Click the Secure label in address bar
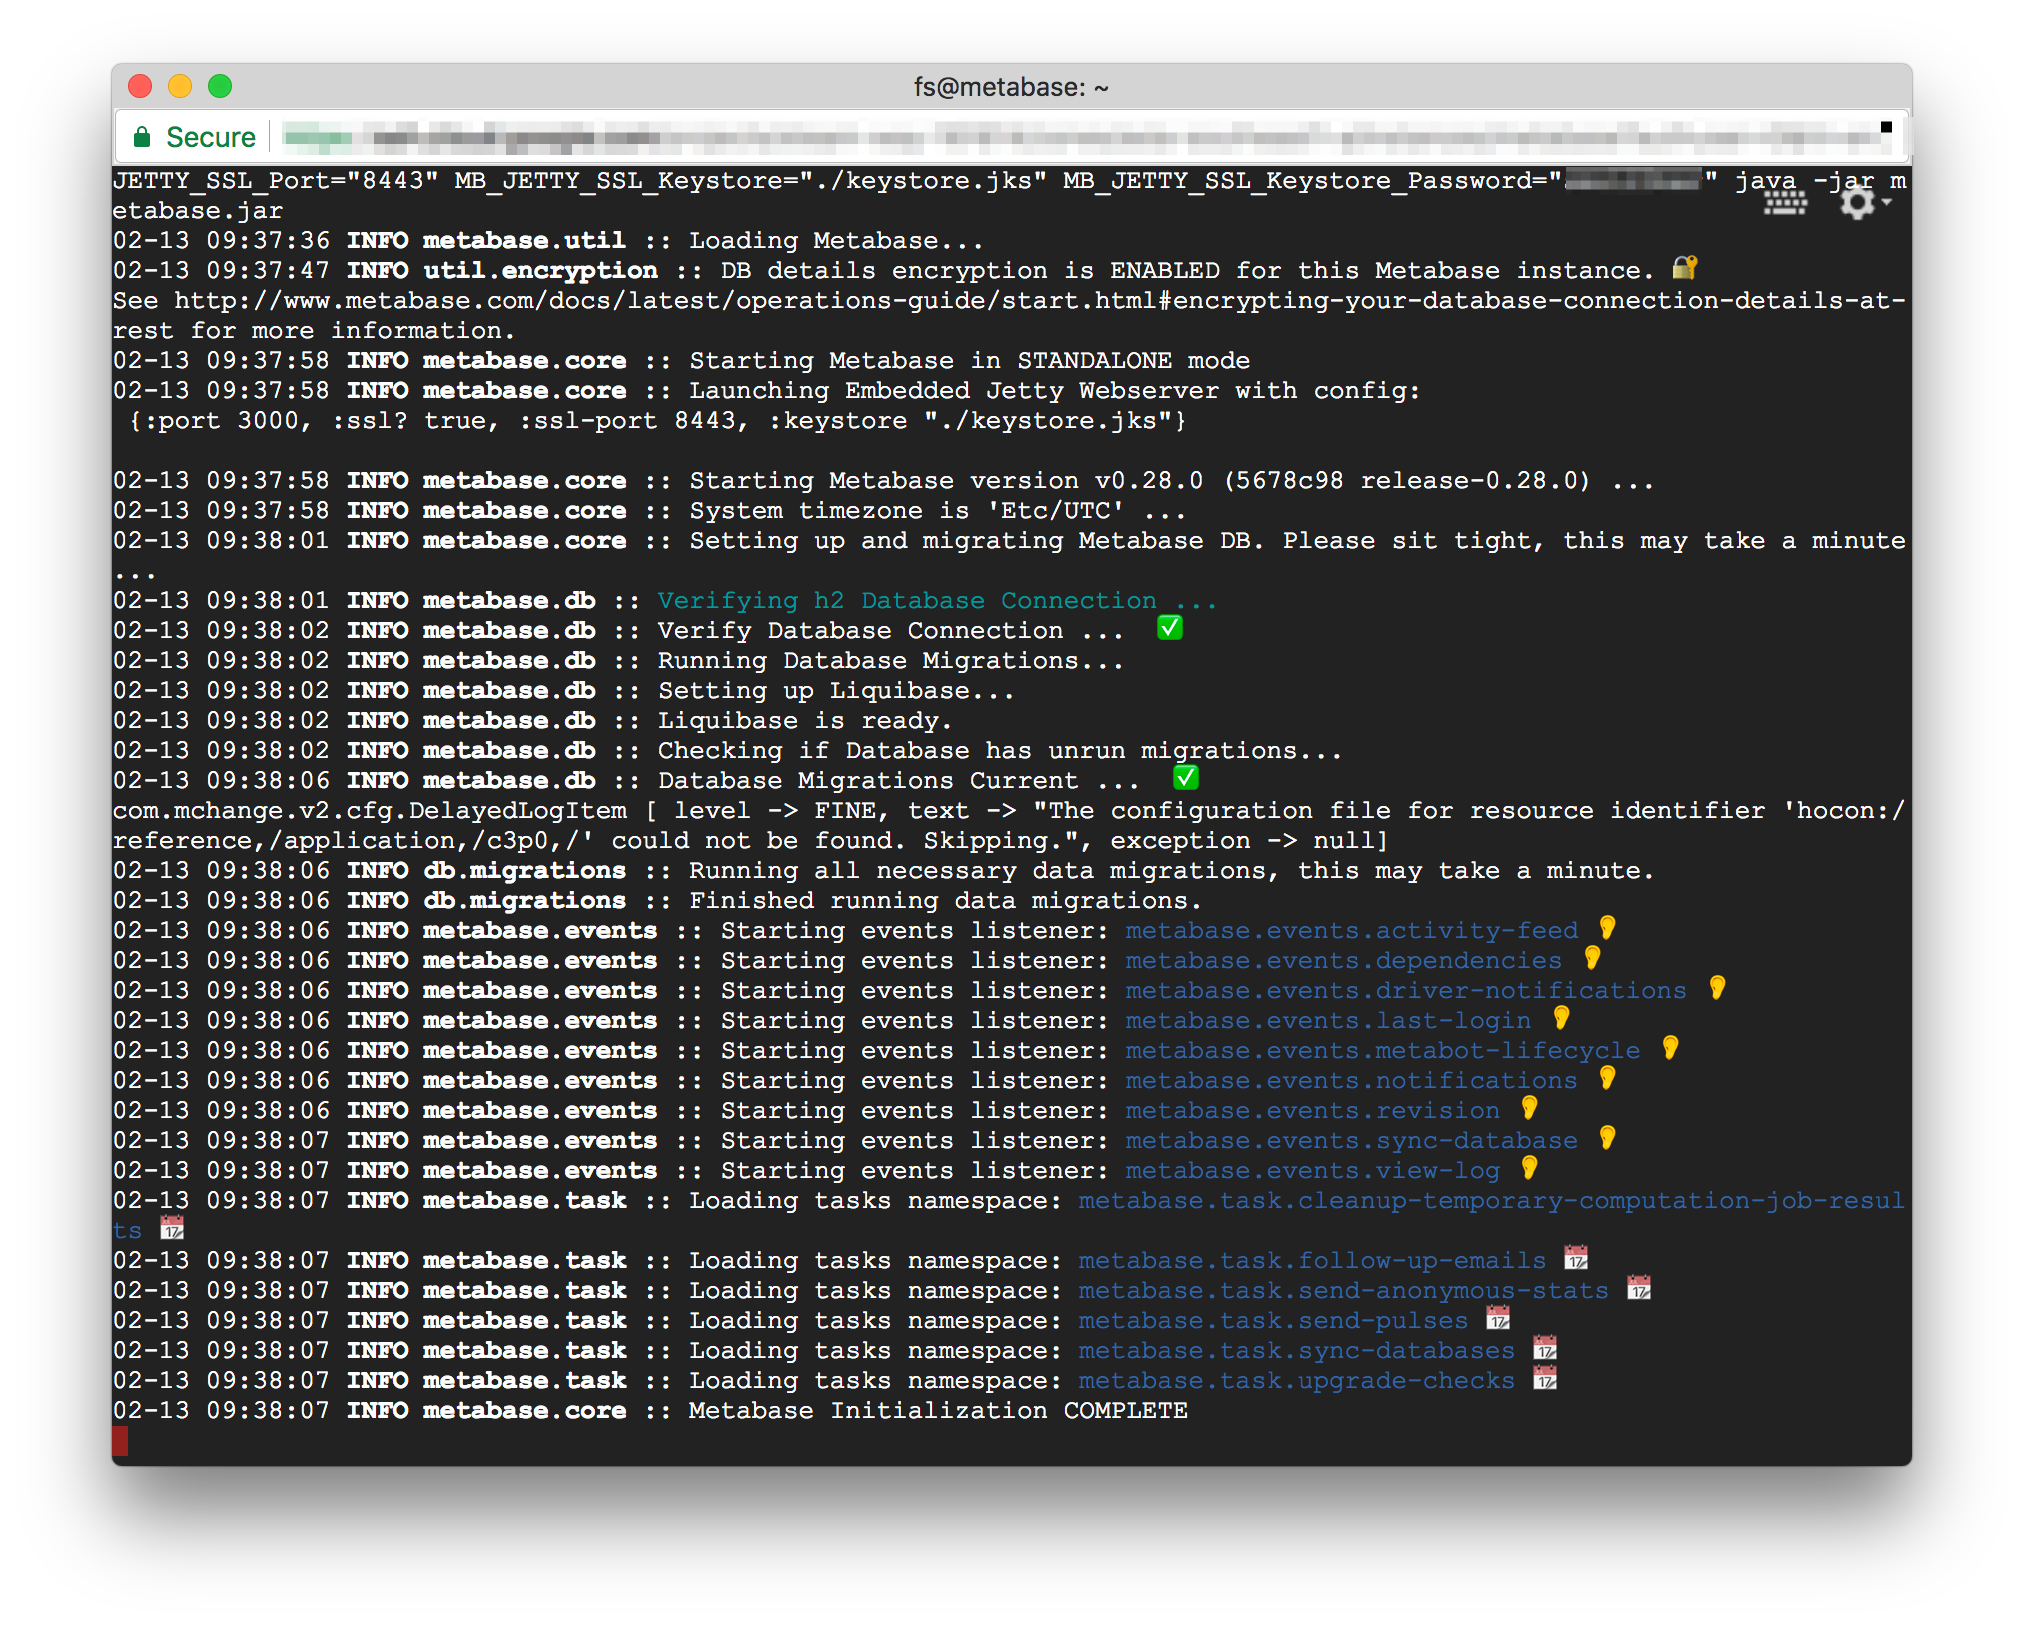This screenshot has height=1626, width=2024. tap(211, 137)
